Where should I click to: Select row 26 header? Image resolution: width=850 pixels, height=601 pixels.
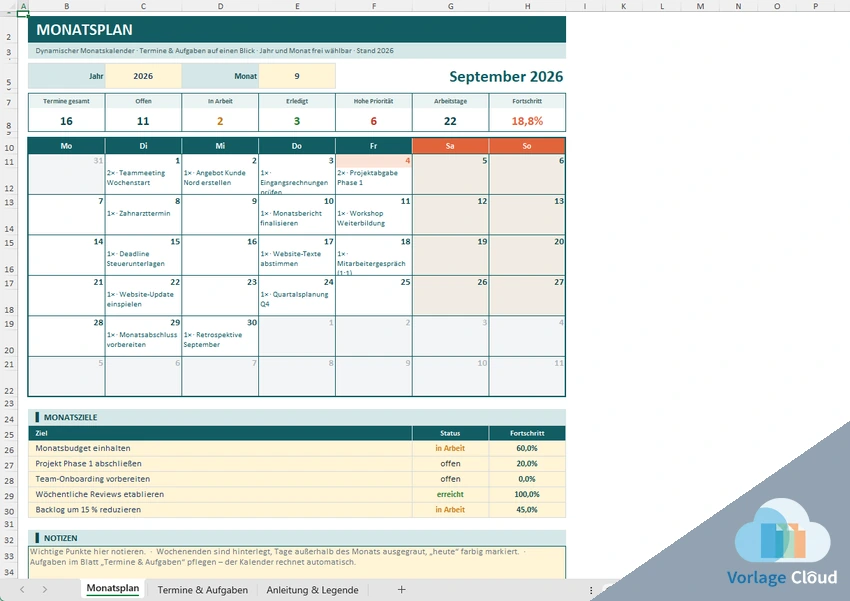[9, 450]
